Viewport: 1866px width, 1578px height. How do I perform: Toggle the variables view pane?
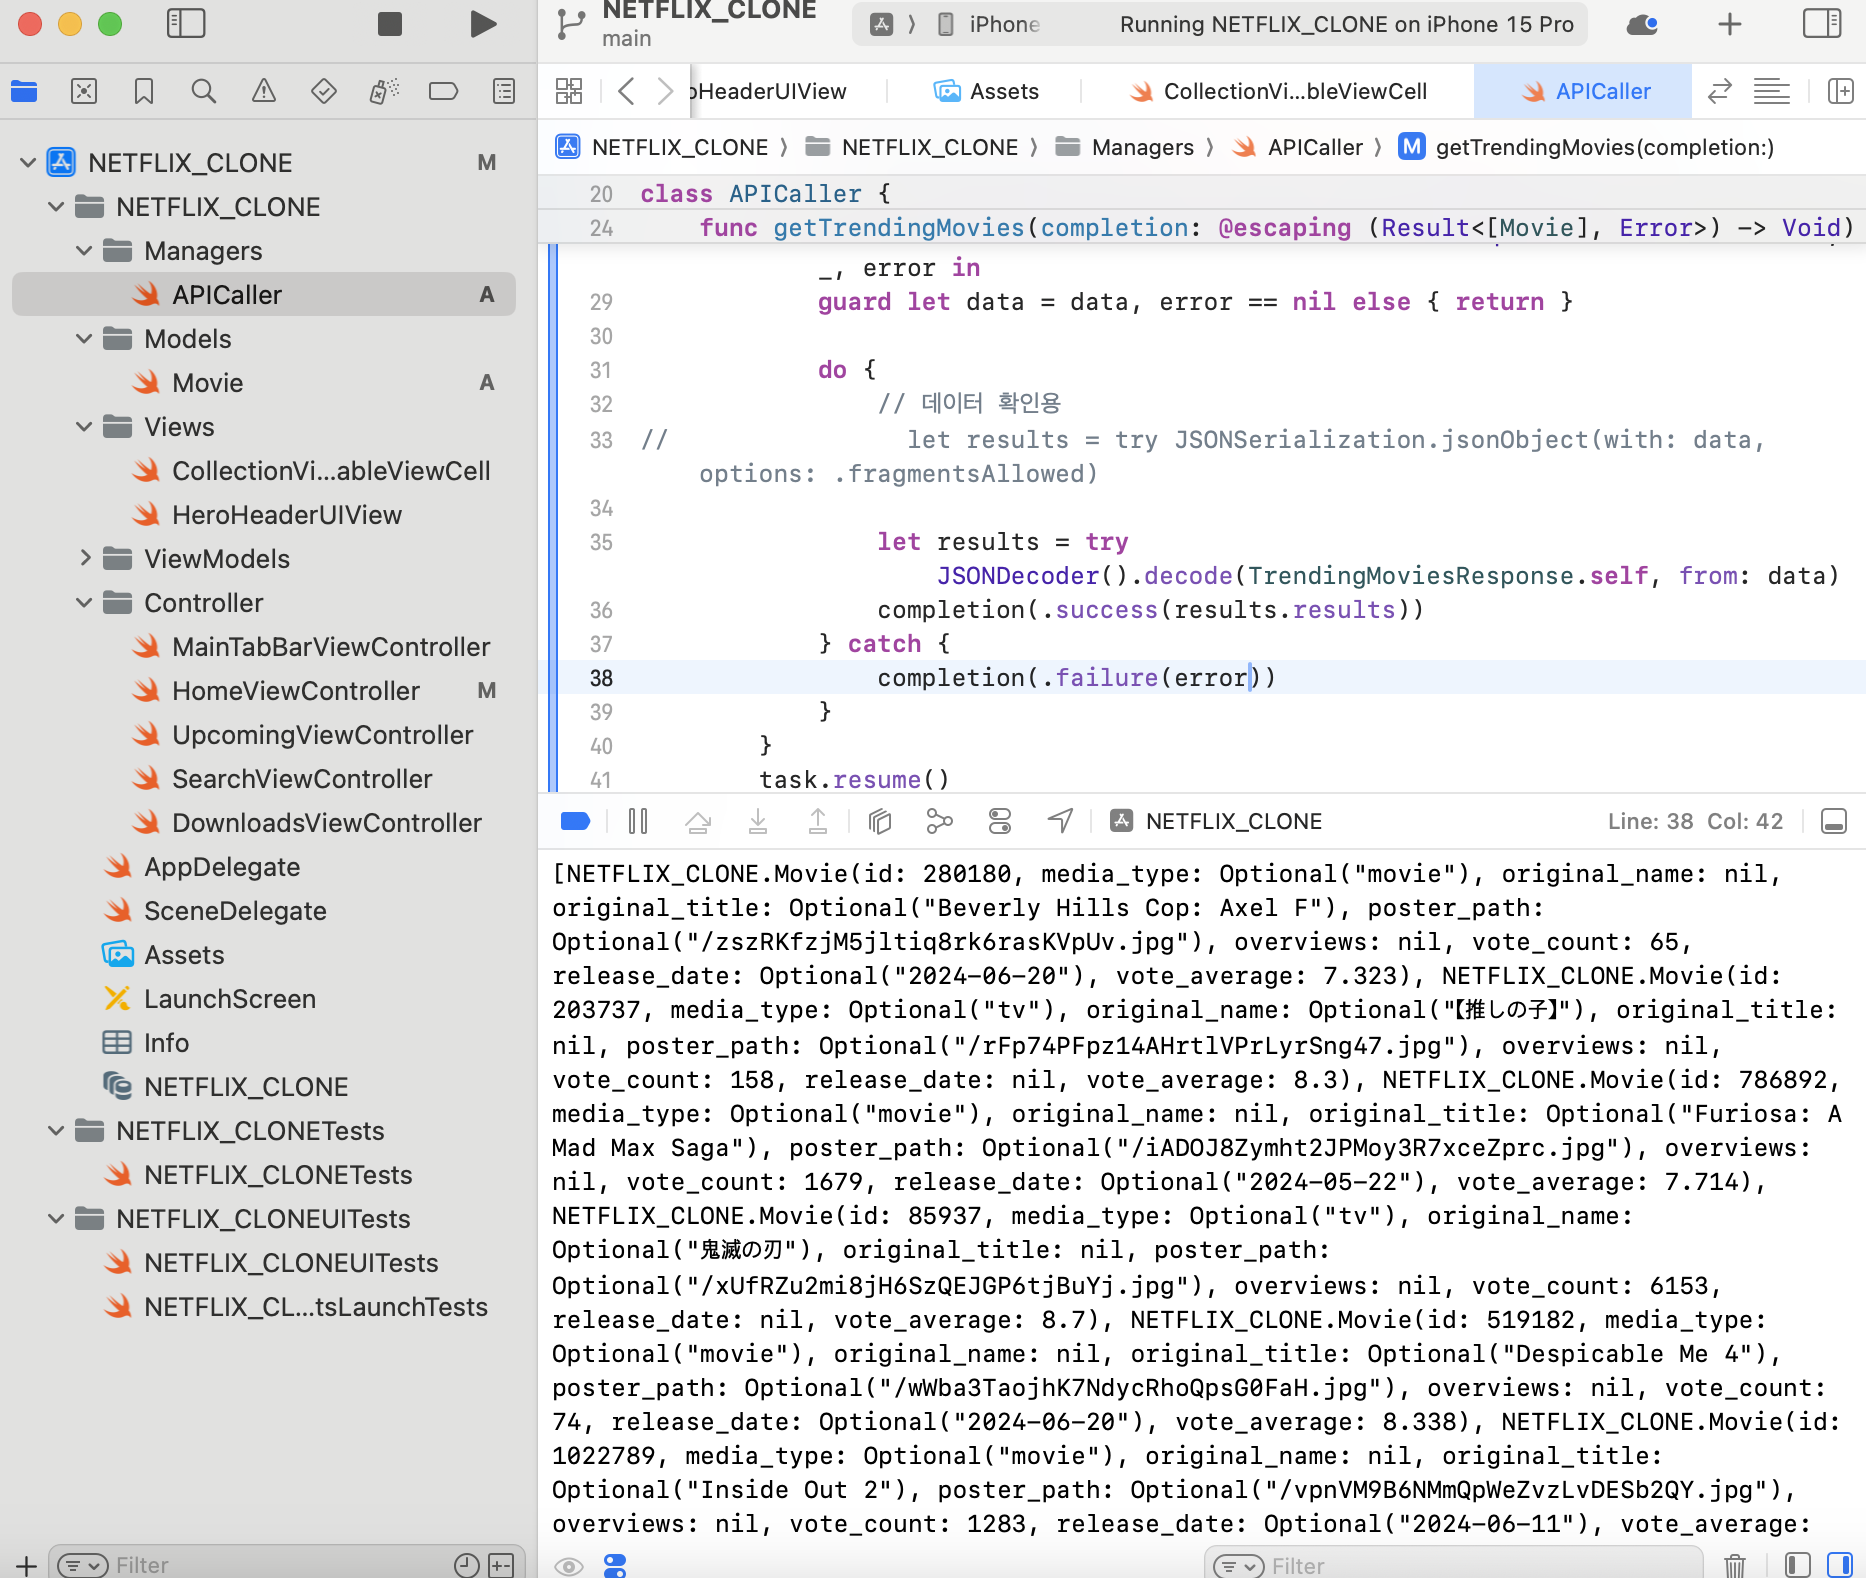pyautogui.click(x=1797, y=1565)
